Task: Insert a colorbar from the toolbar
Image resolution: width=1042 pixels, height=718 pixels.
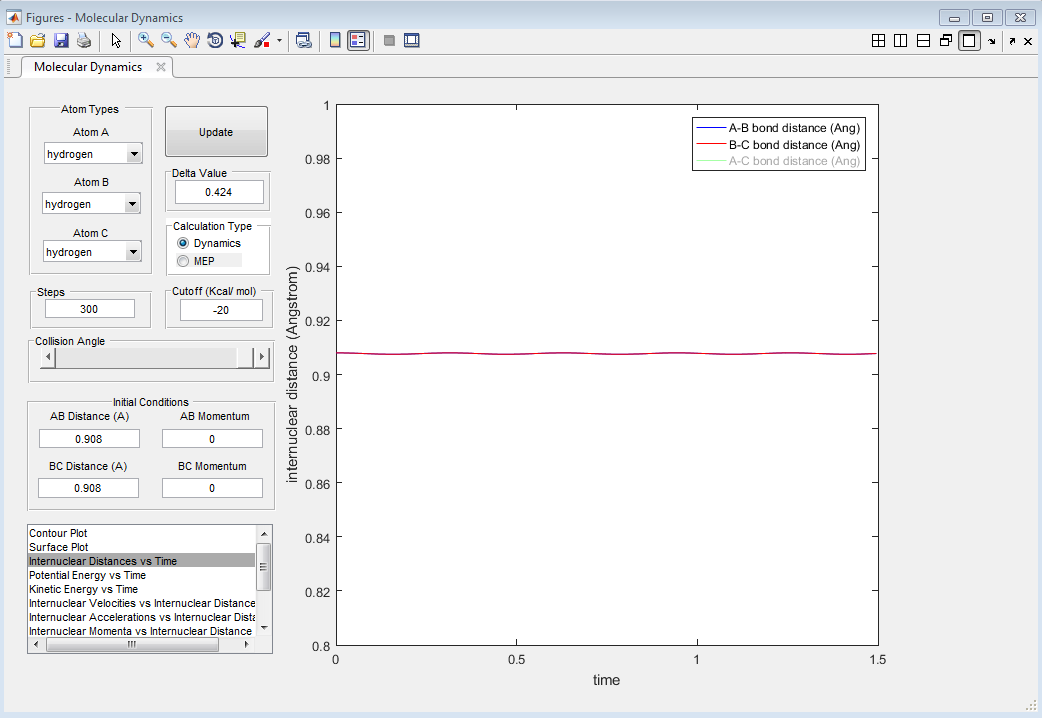Action: tap(335, 41)
